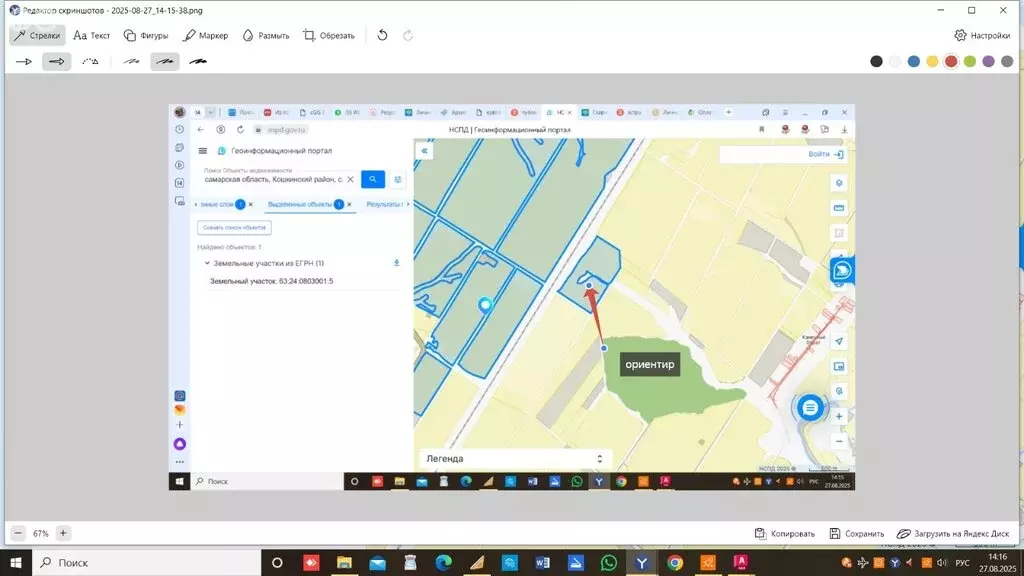Screen dimensions: 1024x576
Task: Click Копировать to copy the screenshot
Action: coord(785,533)
